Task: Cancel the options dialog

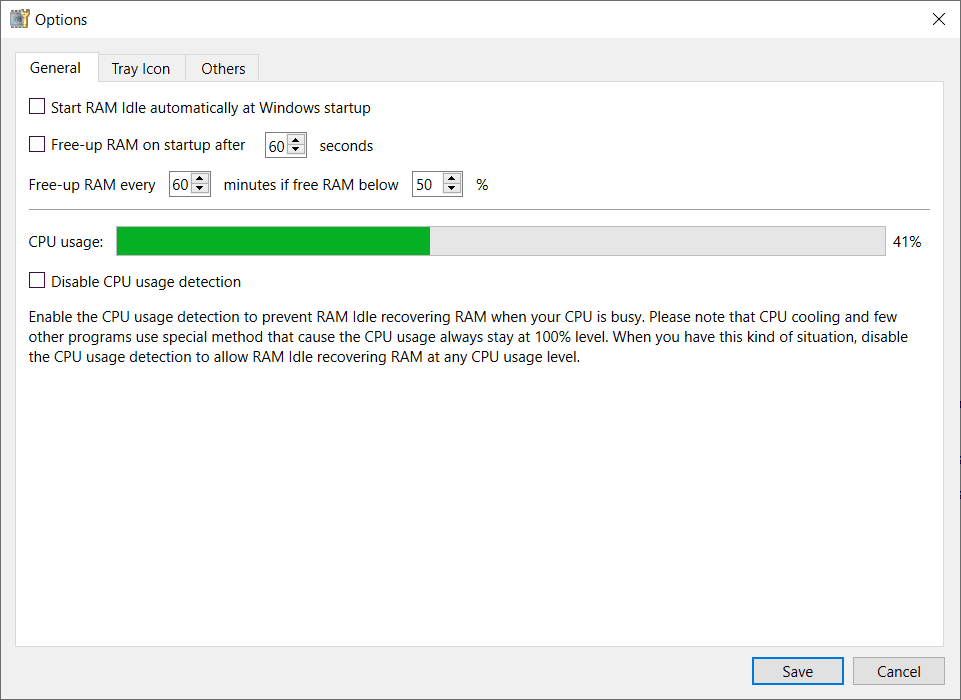Action: coord(898,671)
